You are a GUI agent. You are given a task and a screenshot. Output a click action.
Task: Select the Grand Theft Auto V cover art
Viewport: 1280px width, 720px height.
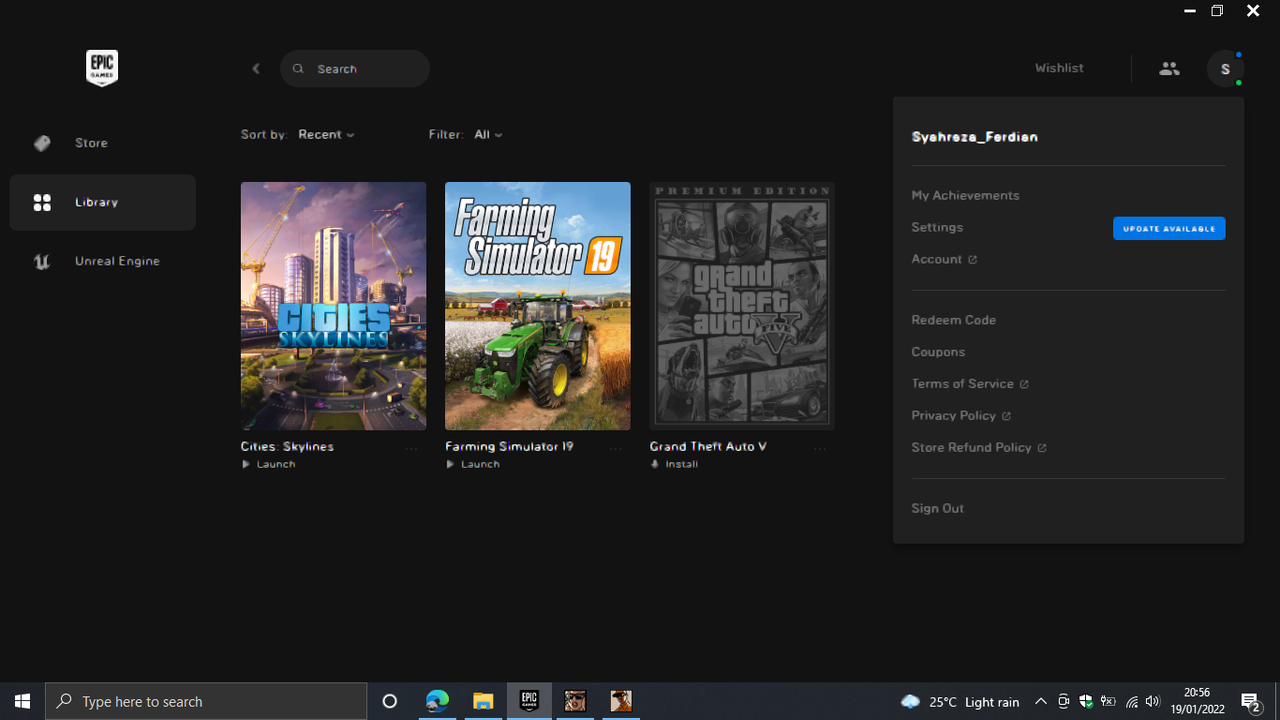click(x=742, y=306)
